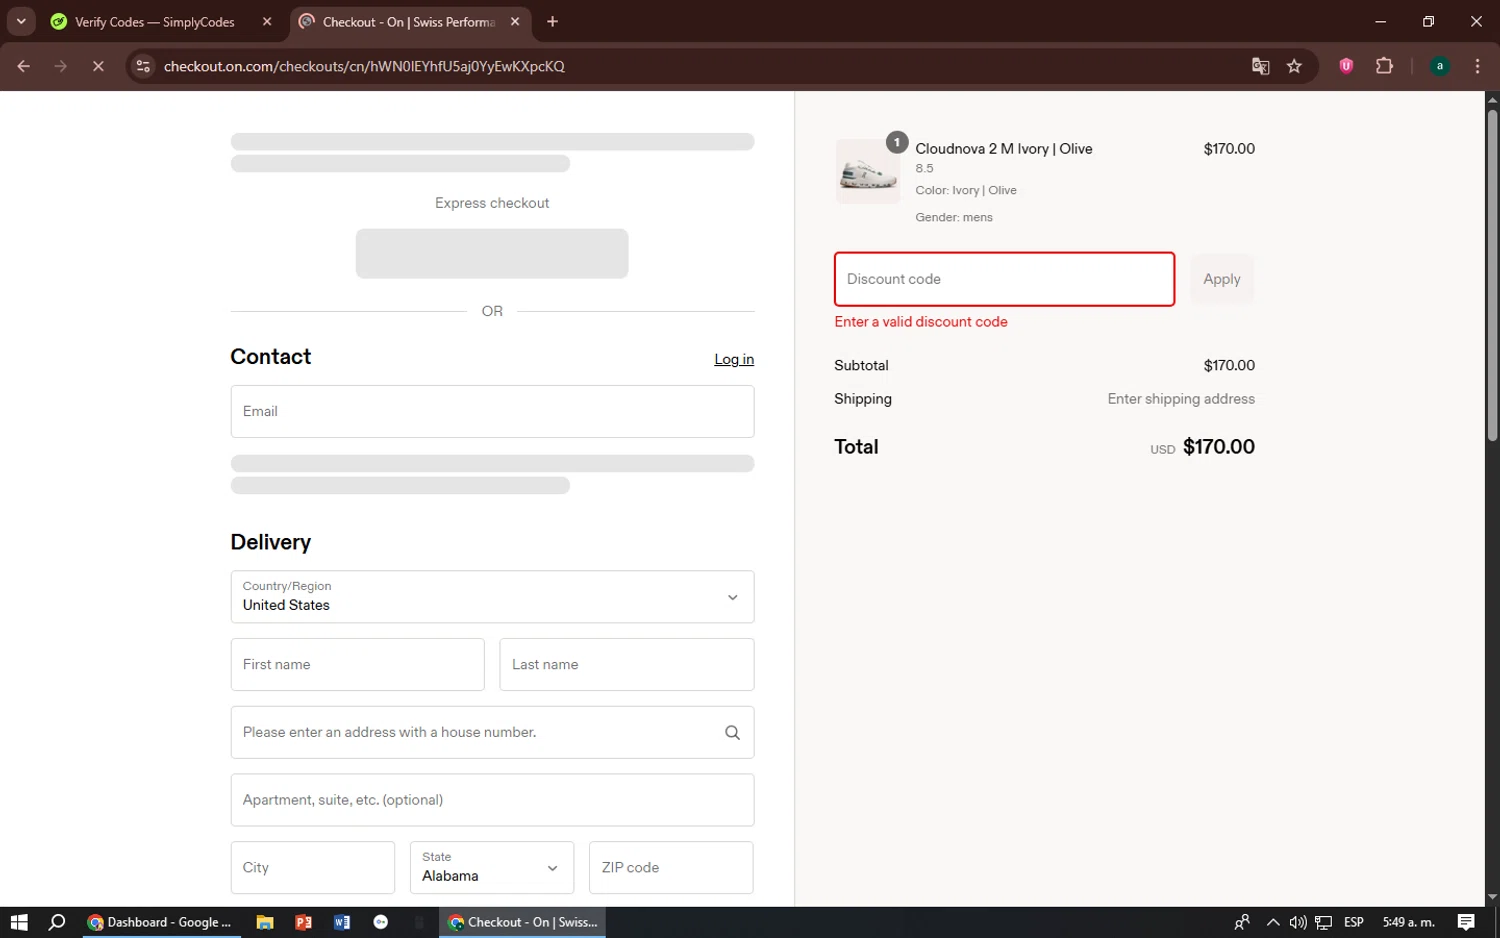
Task: Close the Checkout - On tab
Action: (515, 21)
